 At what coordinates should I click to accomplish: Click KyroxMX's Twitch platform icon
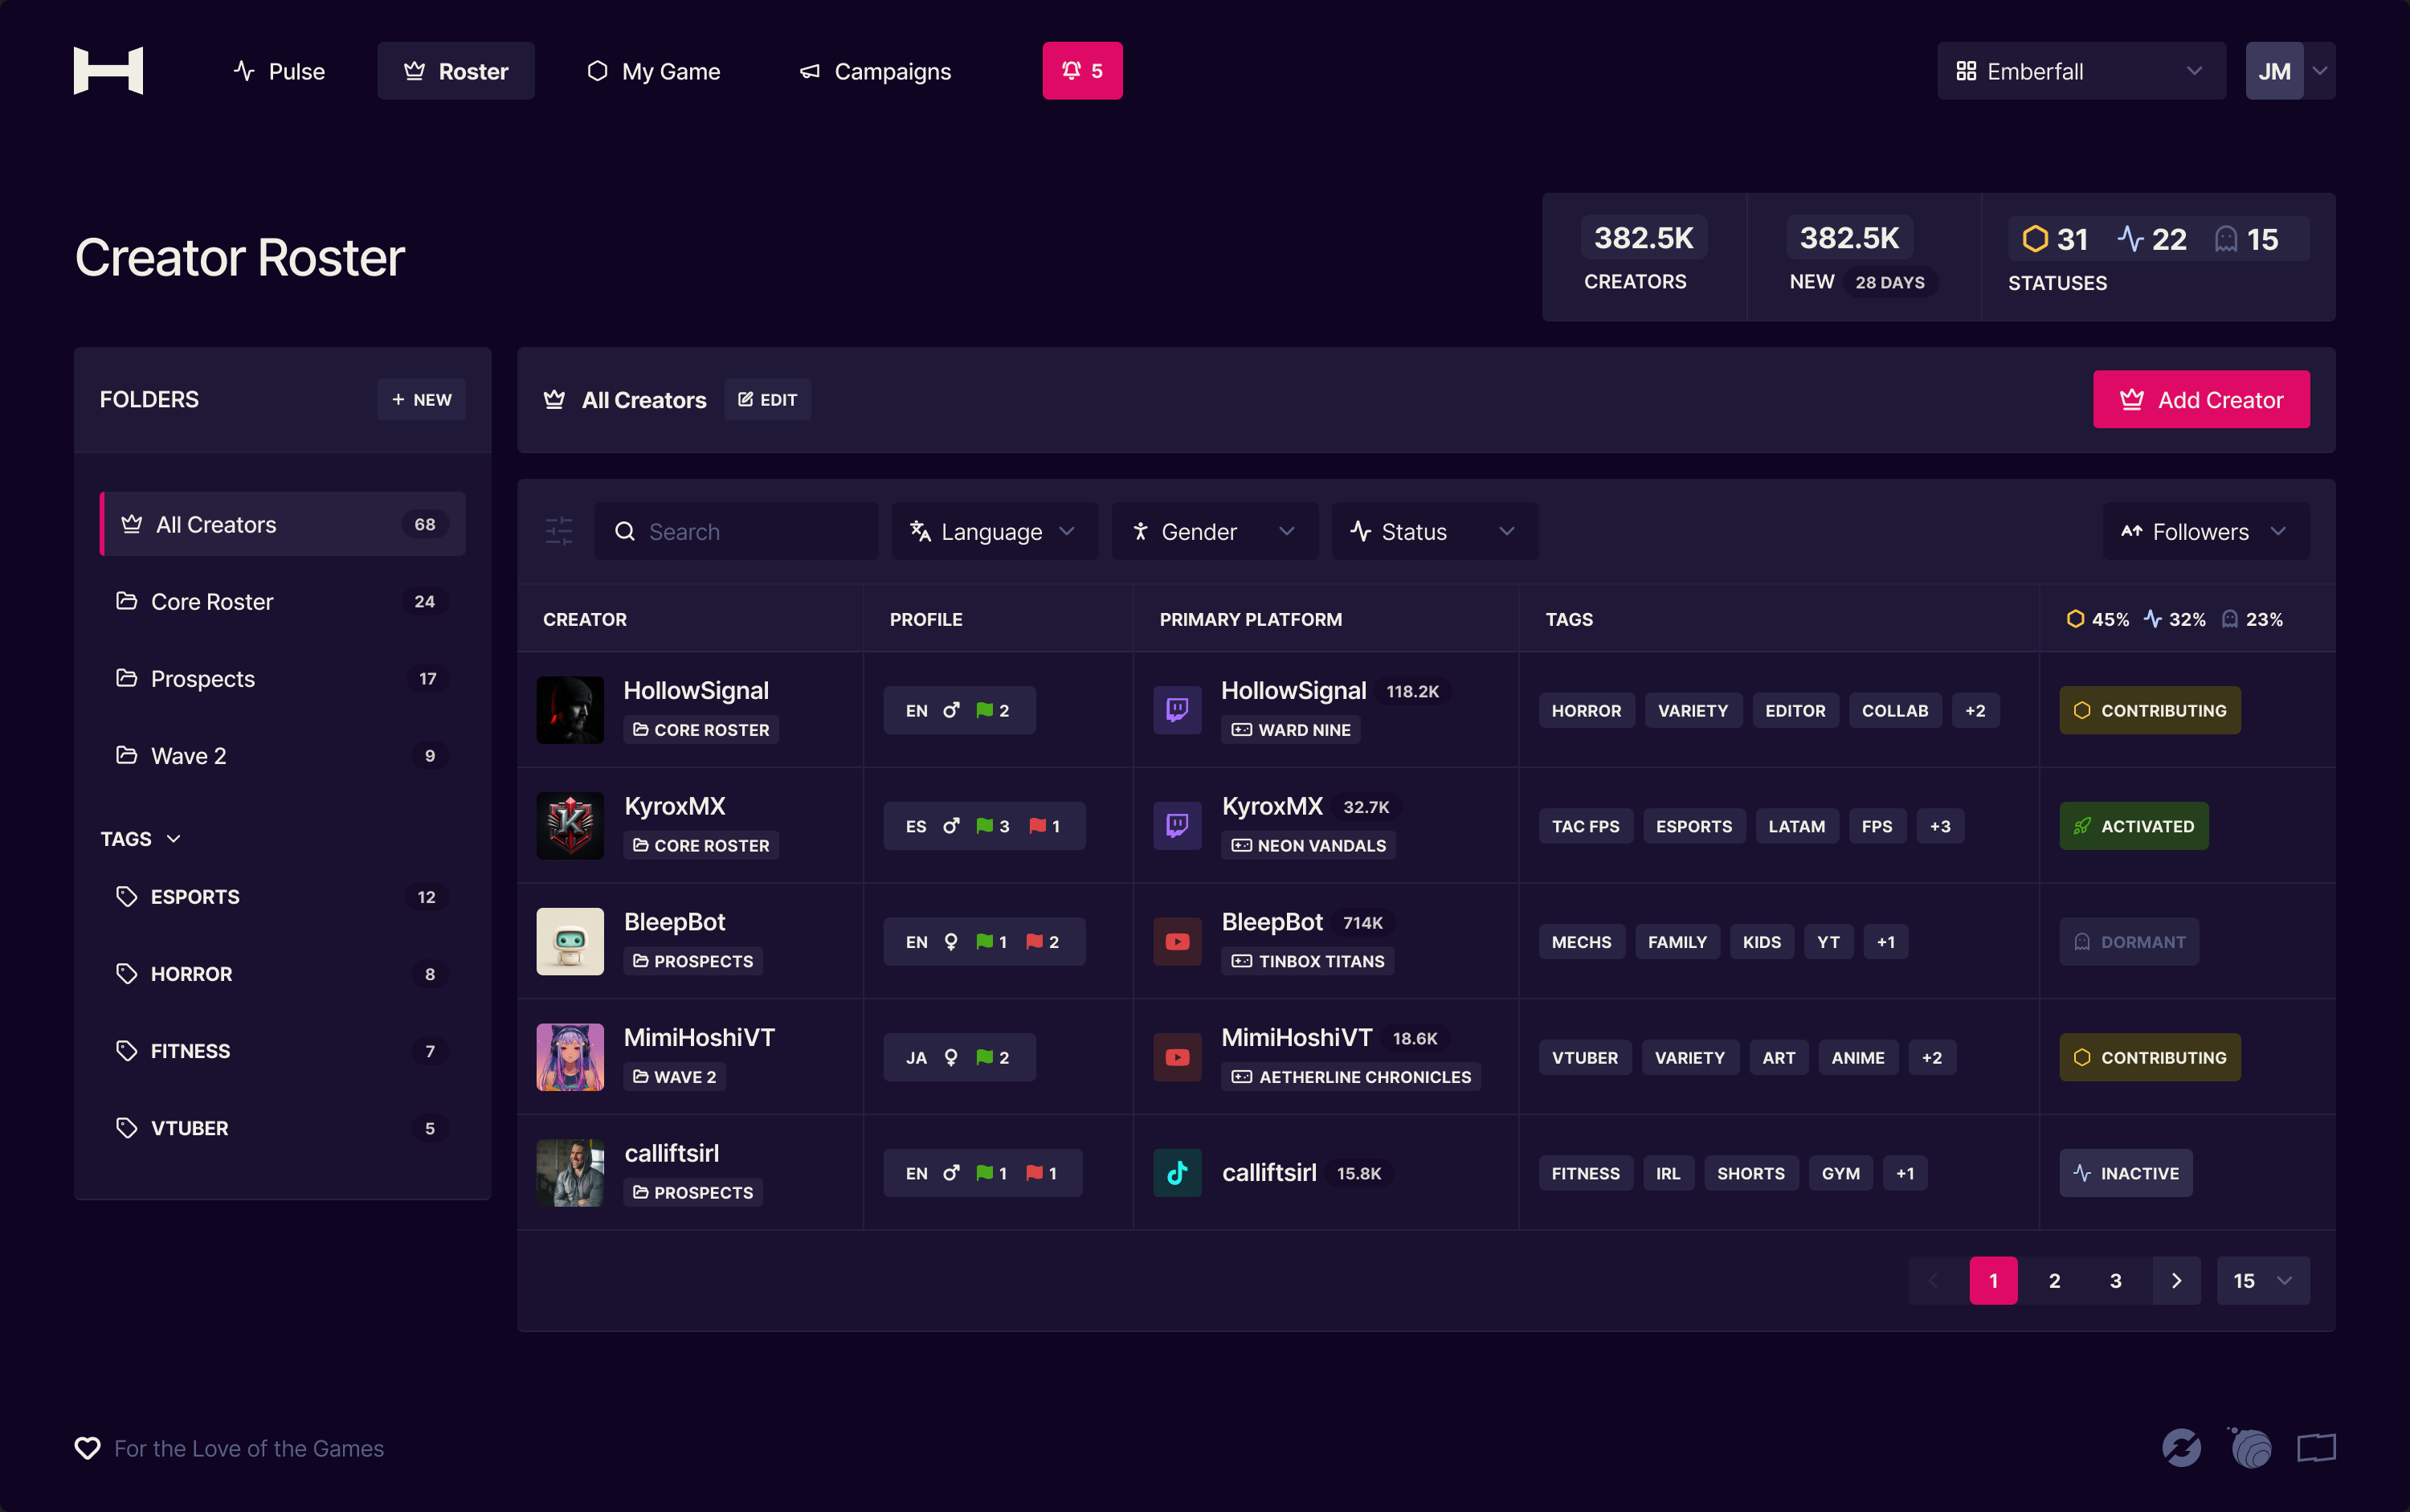click(1177, 826)
